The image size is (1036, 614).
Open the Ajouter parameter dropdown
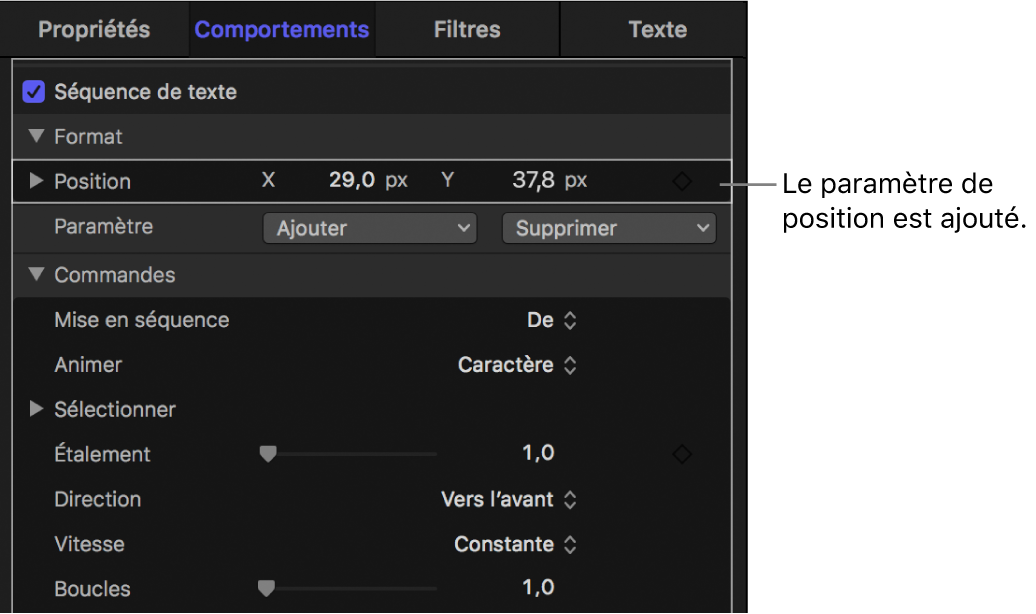370,228
